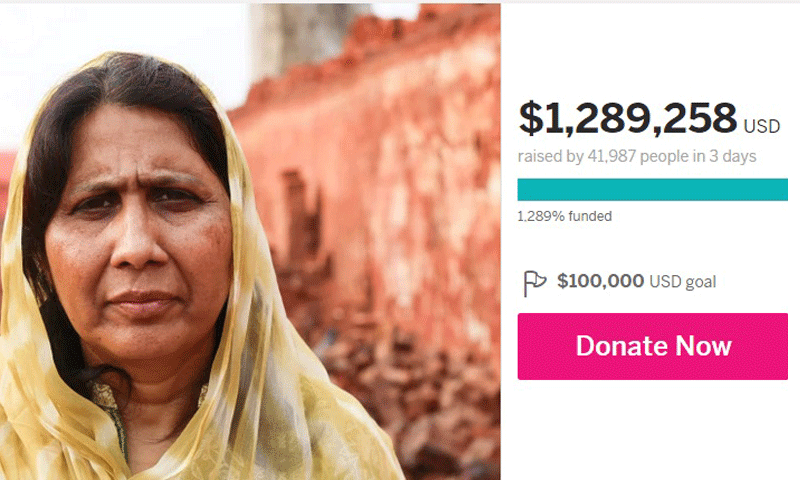Screen dimensions: 800x480
Task: Click the right end of the progress bar
Action: (x=782, y=189)
